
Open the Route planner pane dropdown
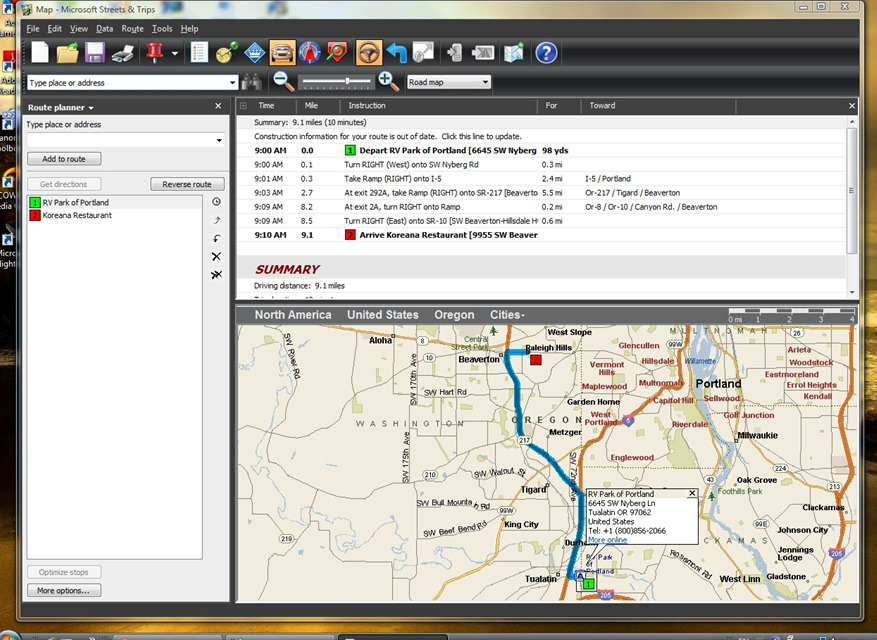61,107
